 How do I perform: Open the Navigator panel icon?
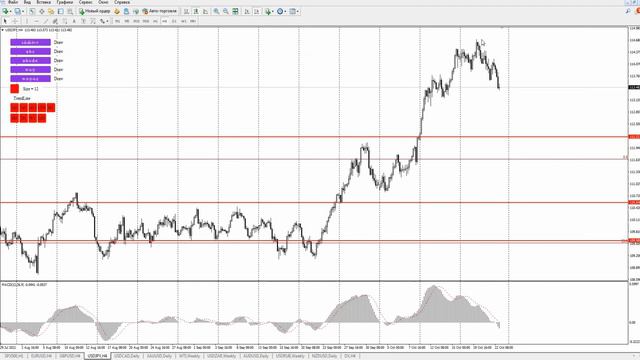tap(51, 11)
